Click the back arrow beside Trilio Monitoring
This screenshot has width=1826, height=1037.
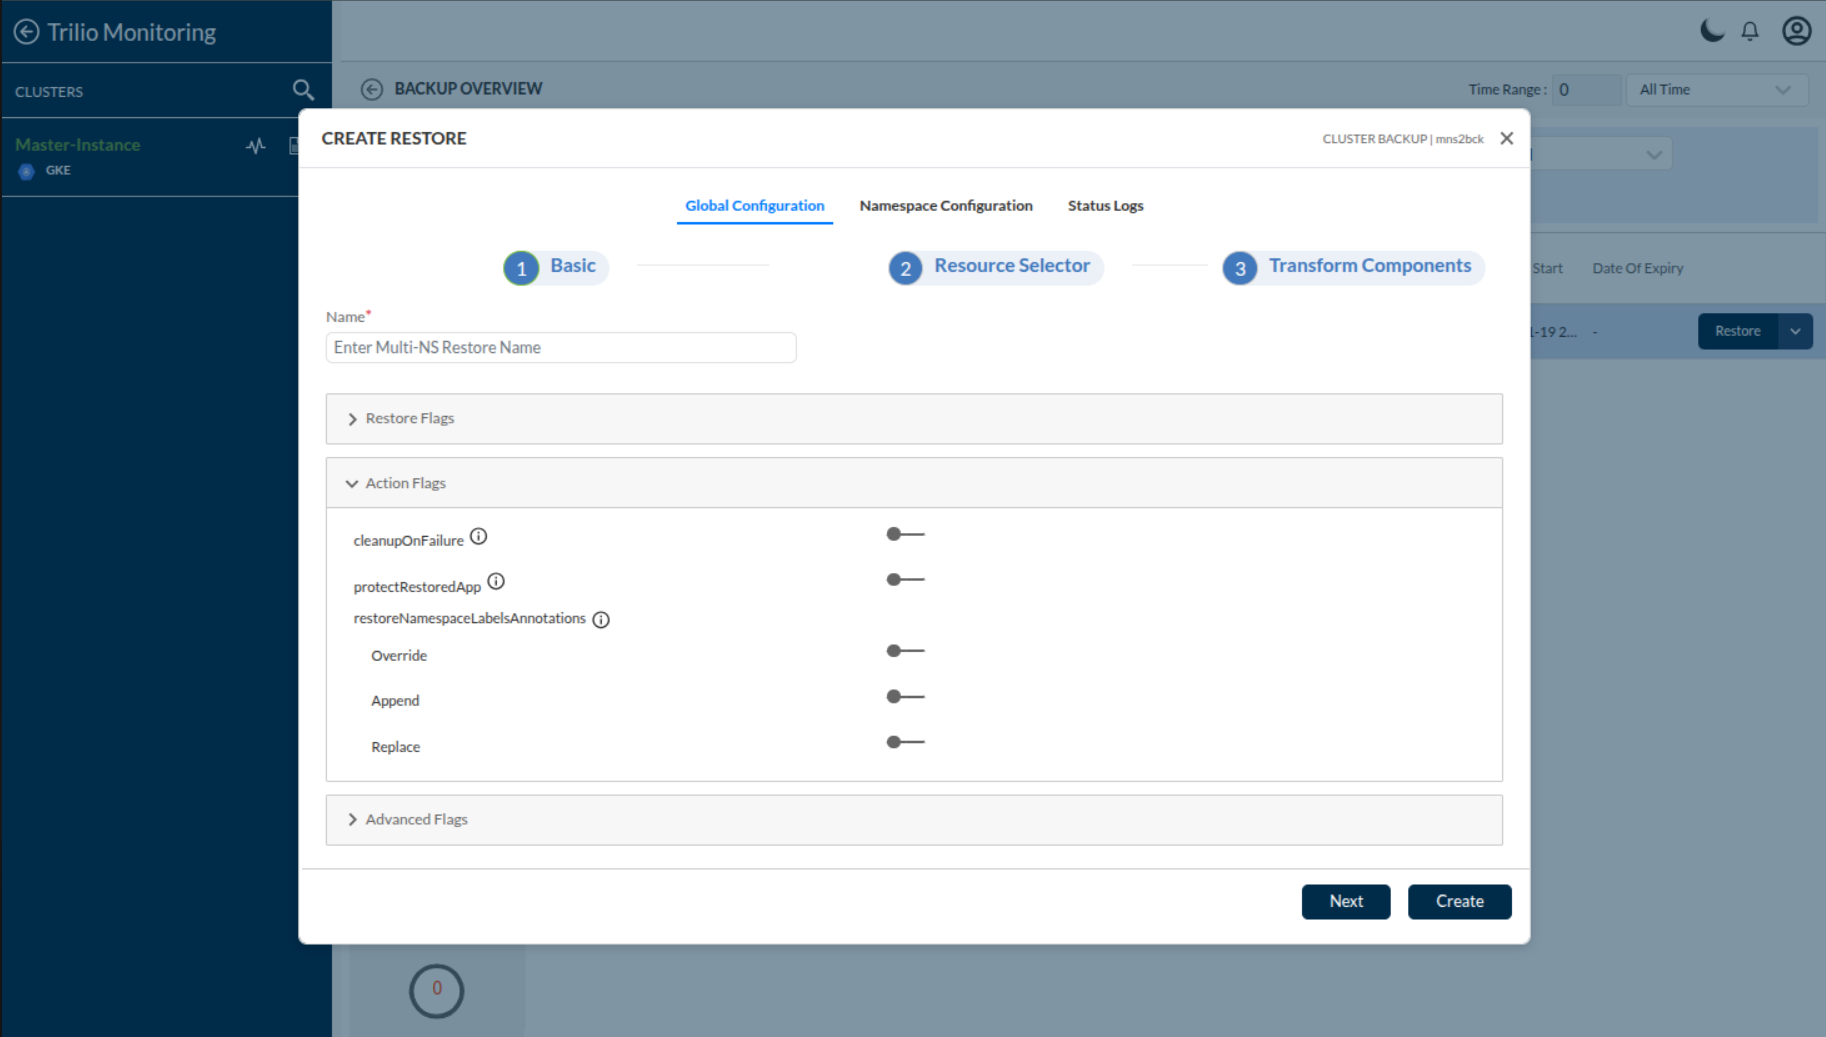pos(26,32)
